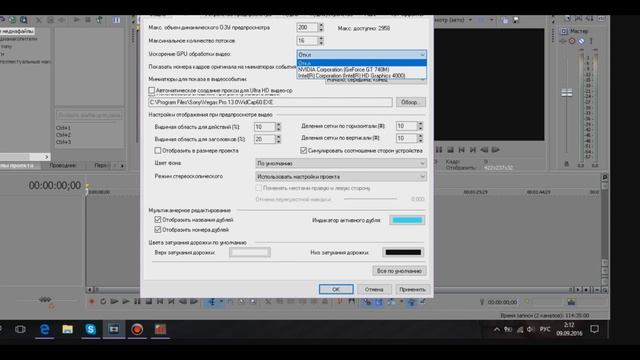The image size is (640, 360).
Task: Click the stop button in timeline transport
Action: [x=149, y=302]
